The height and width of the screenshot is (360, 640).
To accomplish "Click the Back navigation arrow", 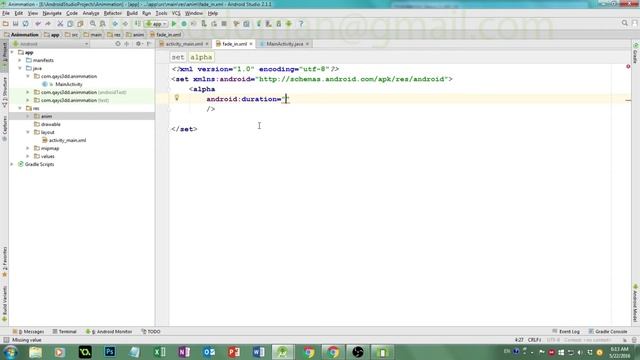I will [115, 24].
